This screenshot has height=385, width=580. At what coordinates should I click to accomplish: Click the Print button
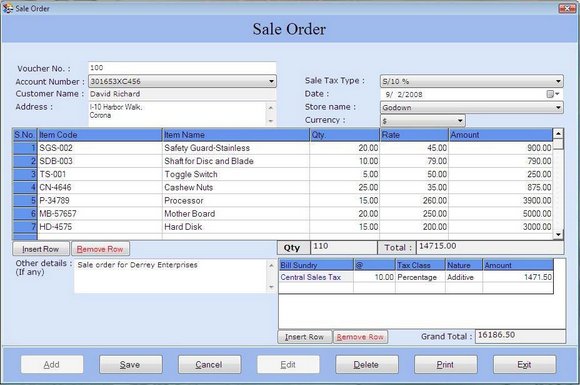[x=445, y=365]
